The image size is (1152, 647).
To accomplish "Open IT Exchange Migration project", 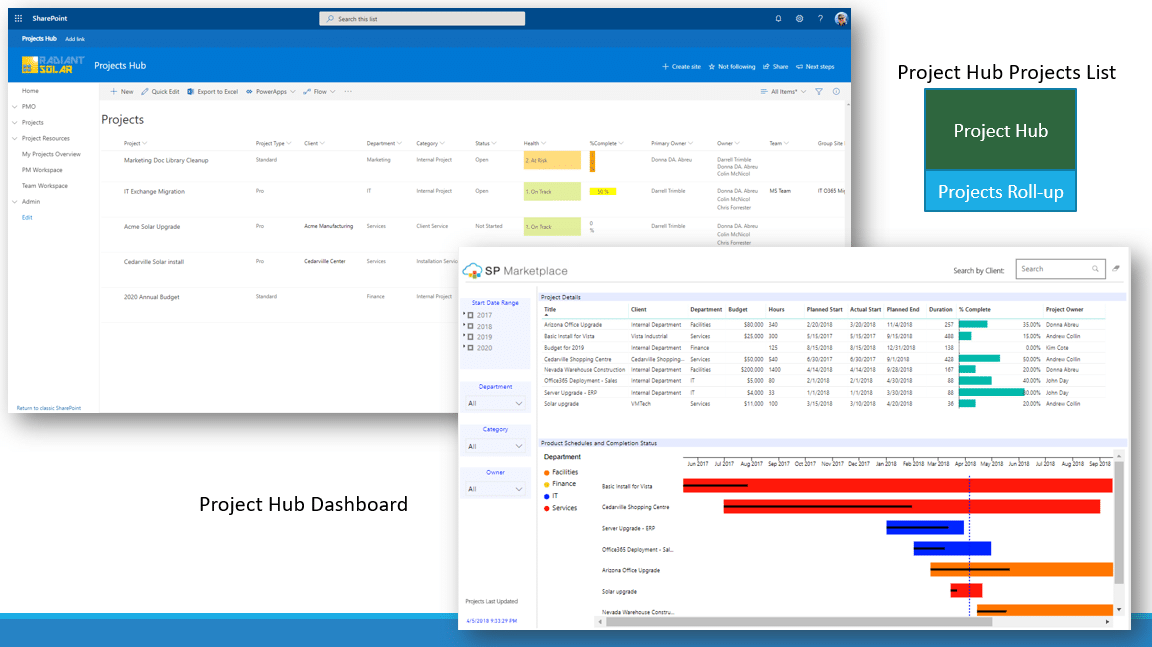I will point(154,192).
